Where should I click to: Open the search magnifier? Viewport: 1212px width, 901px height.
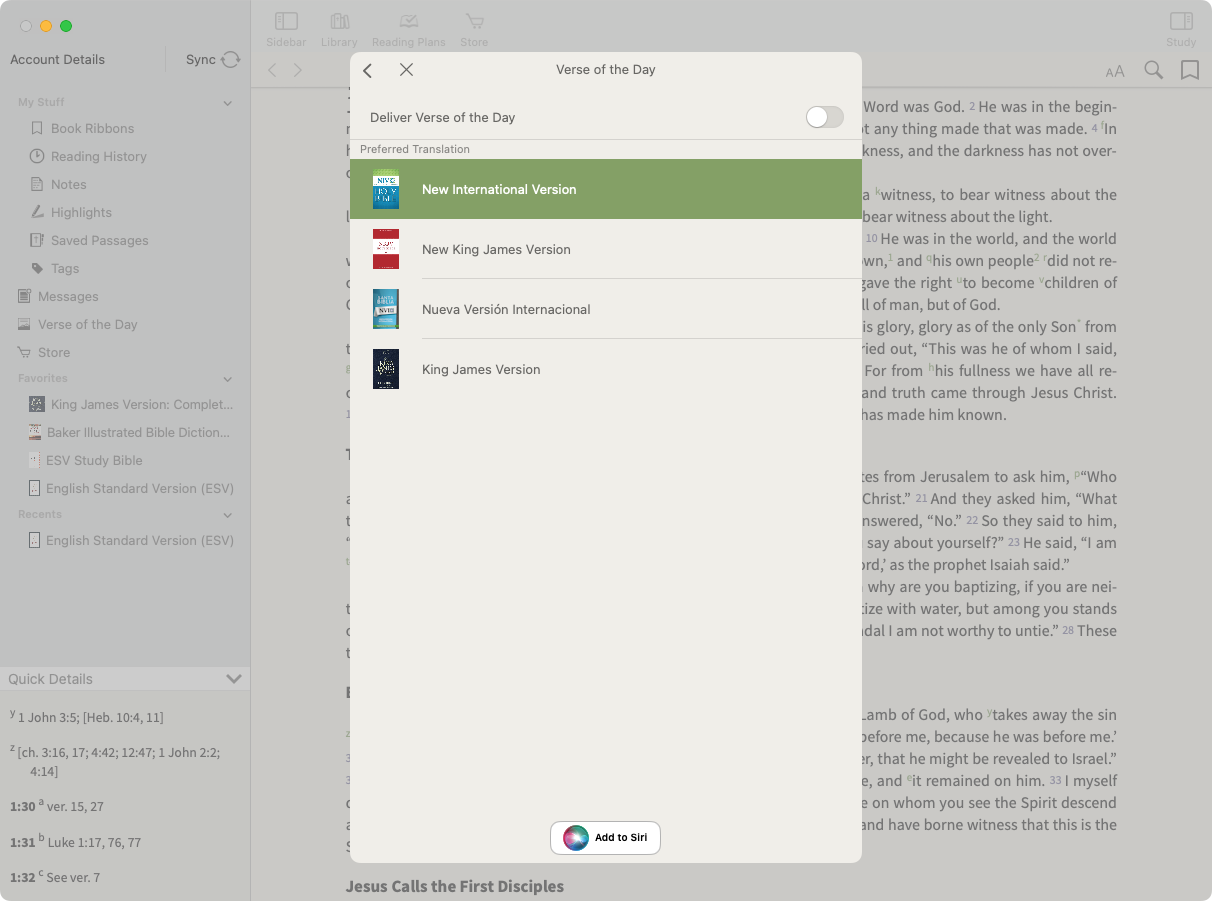pyautogui.click(x=1153, y=70)
